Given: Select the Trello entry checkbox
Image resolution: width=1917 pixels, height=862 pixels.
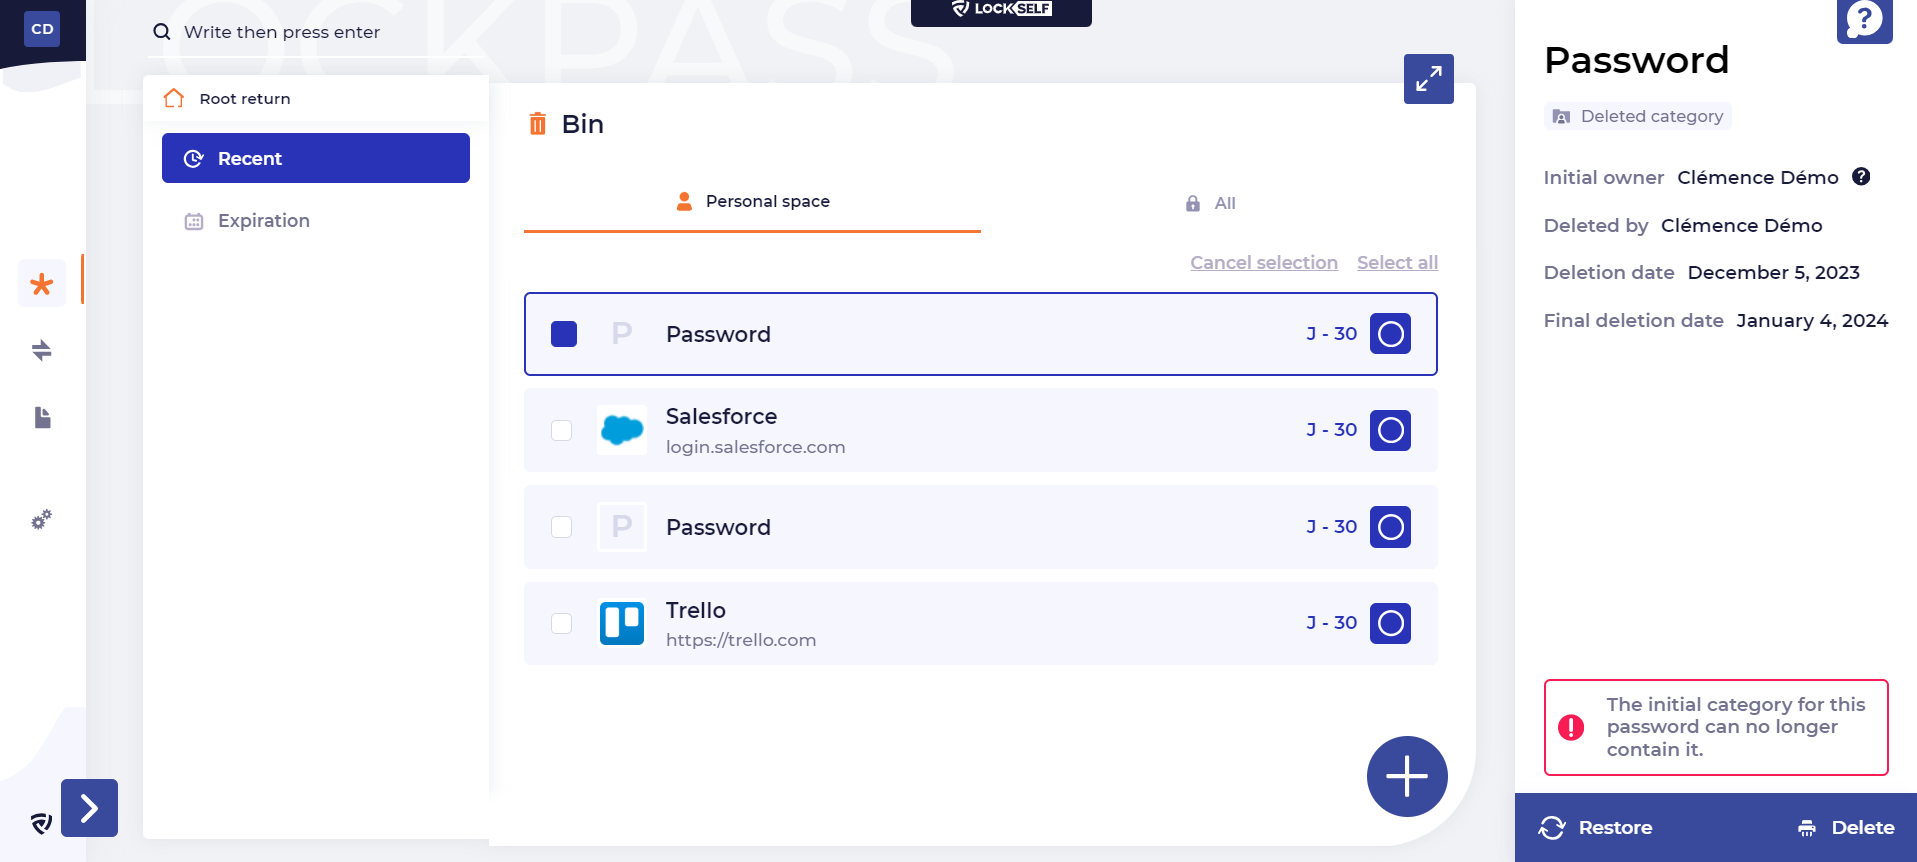Looking at the screenshot, I should 562,623.
